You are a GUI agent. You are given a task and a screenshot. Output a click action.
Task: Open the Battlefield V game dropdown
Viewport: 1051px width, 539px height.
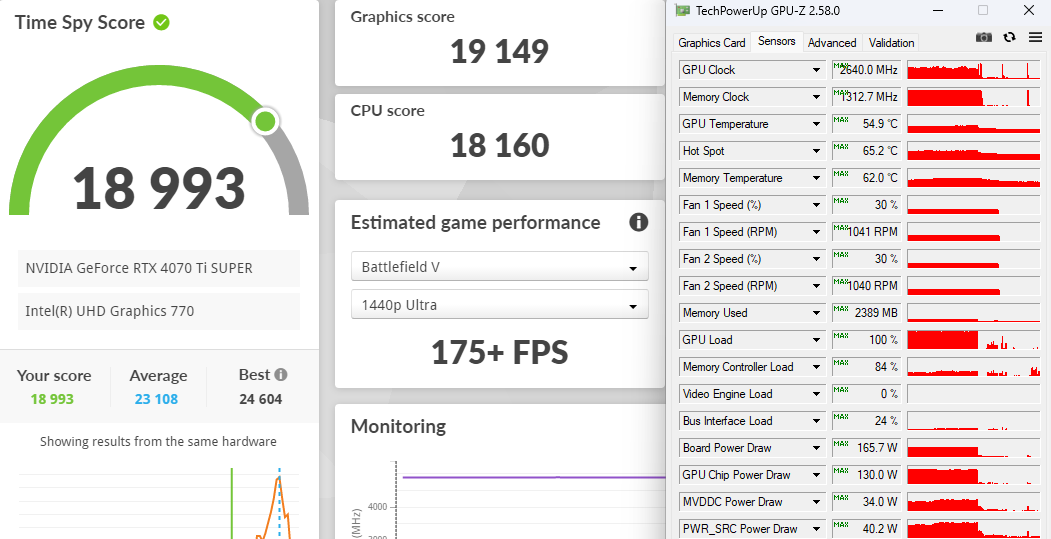coord(499,267)
